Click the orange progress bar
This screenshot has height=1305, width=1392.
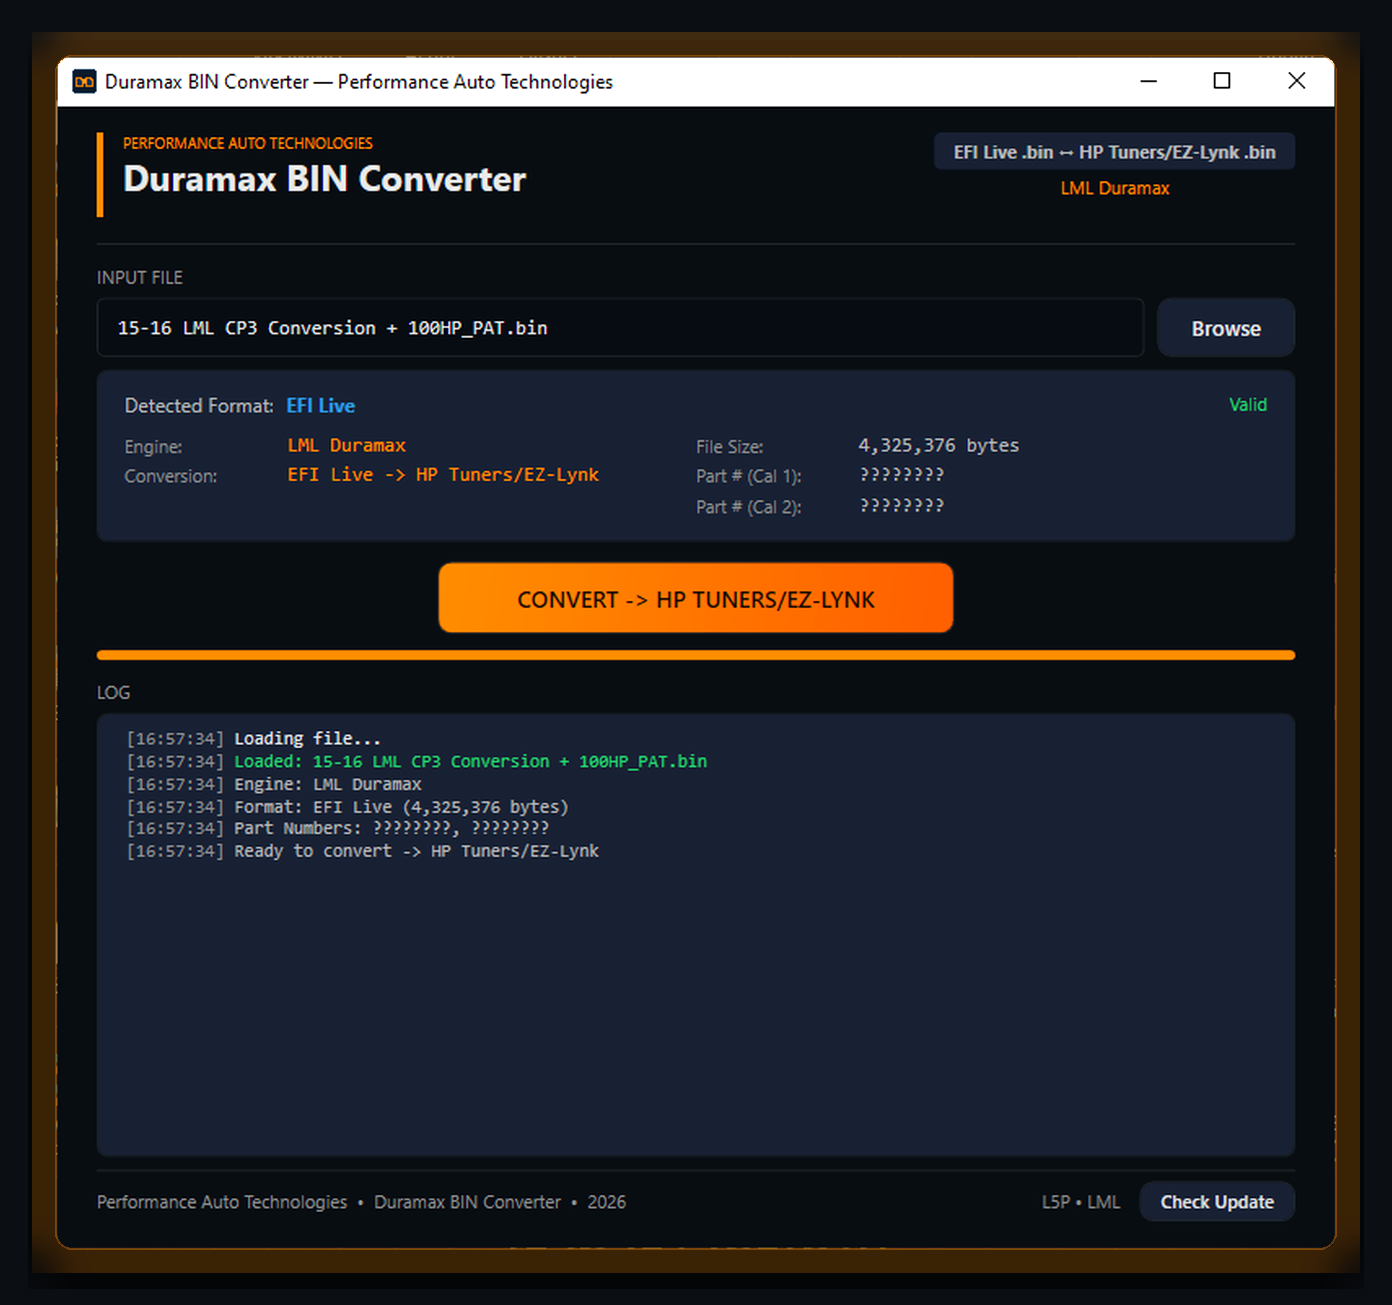pos(696,655)
